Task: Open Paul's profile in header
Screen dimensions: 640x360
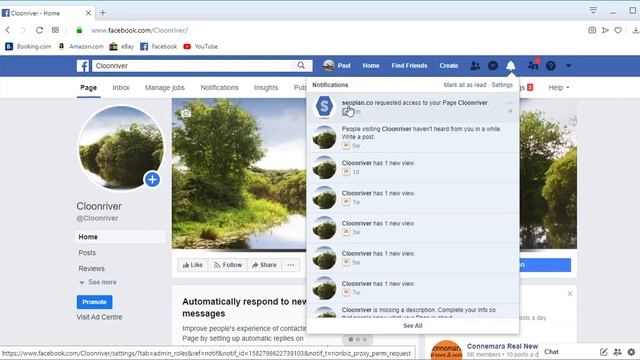Action: click(x=337, y=66)
